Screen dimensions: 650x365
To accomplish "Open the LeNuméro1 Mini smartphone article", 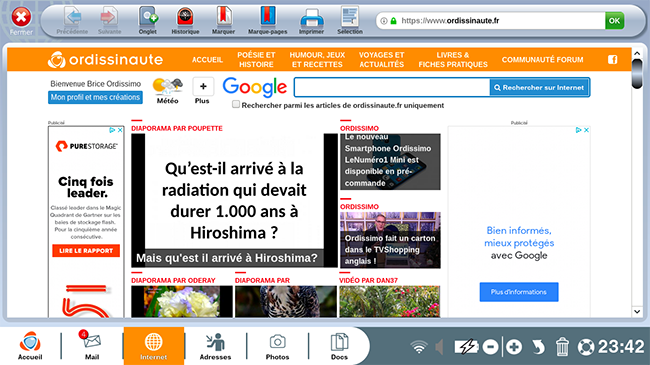I will (390, 161).
